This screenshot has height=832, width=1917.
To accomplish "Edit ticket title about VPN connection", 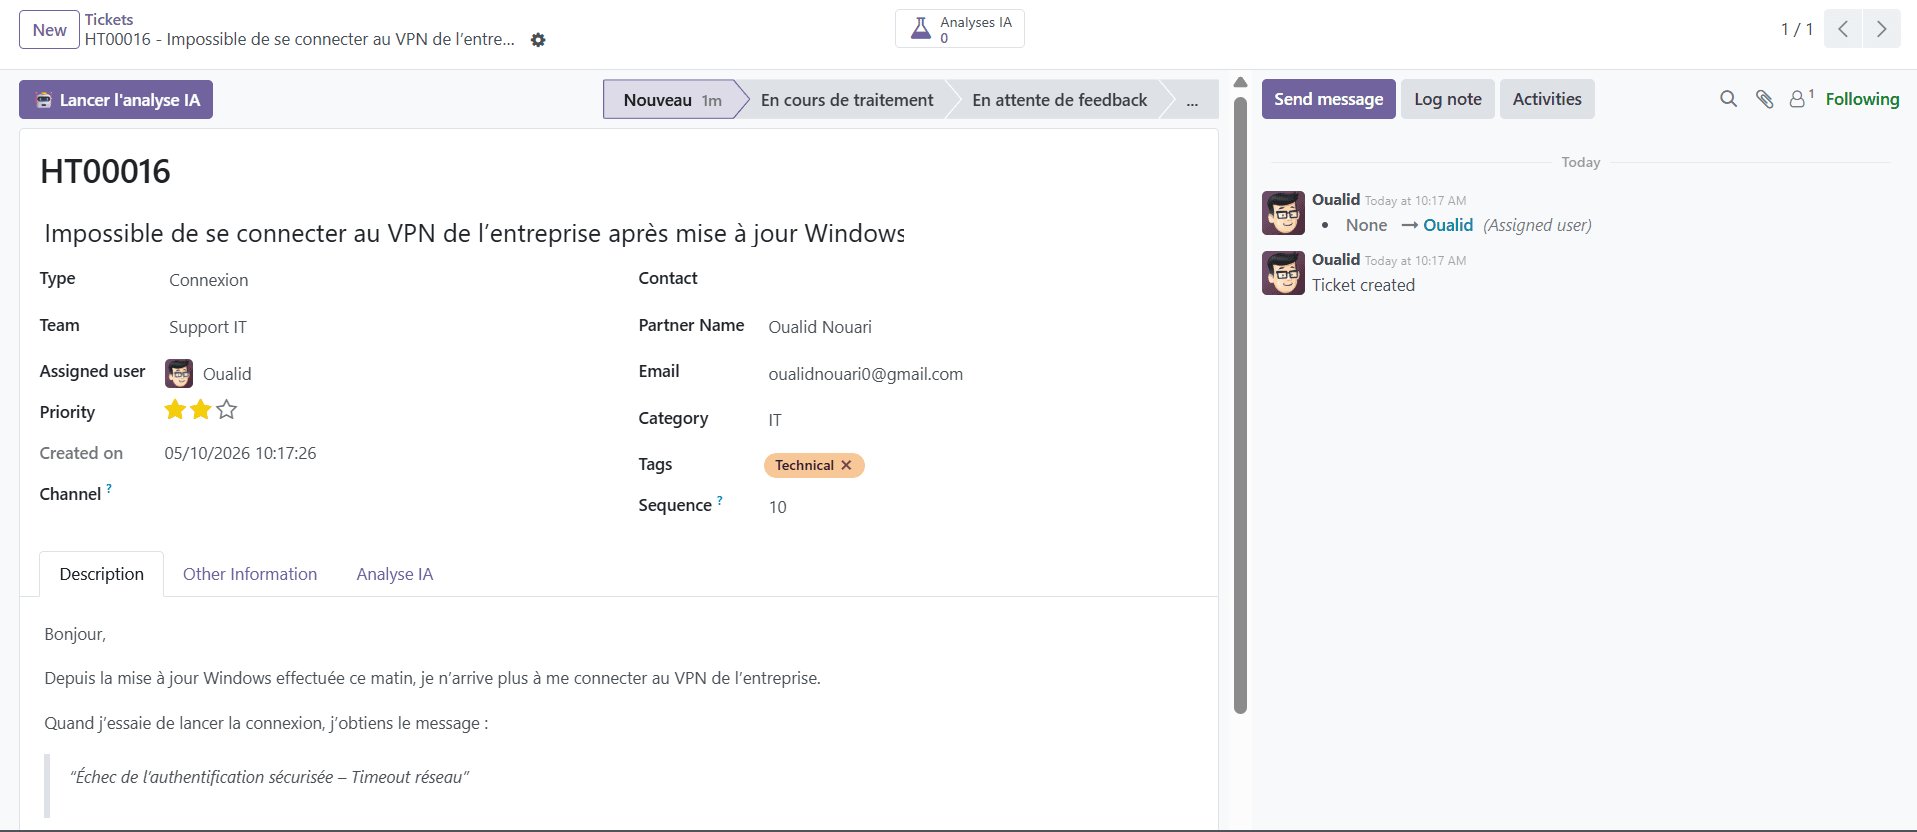I will [474, 234].
